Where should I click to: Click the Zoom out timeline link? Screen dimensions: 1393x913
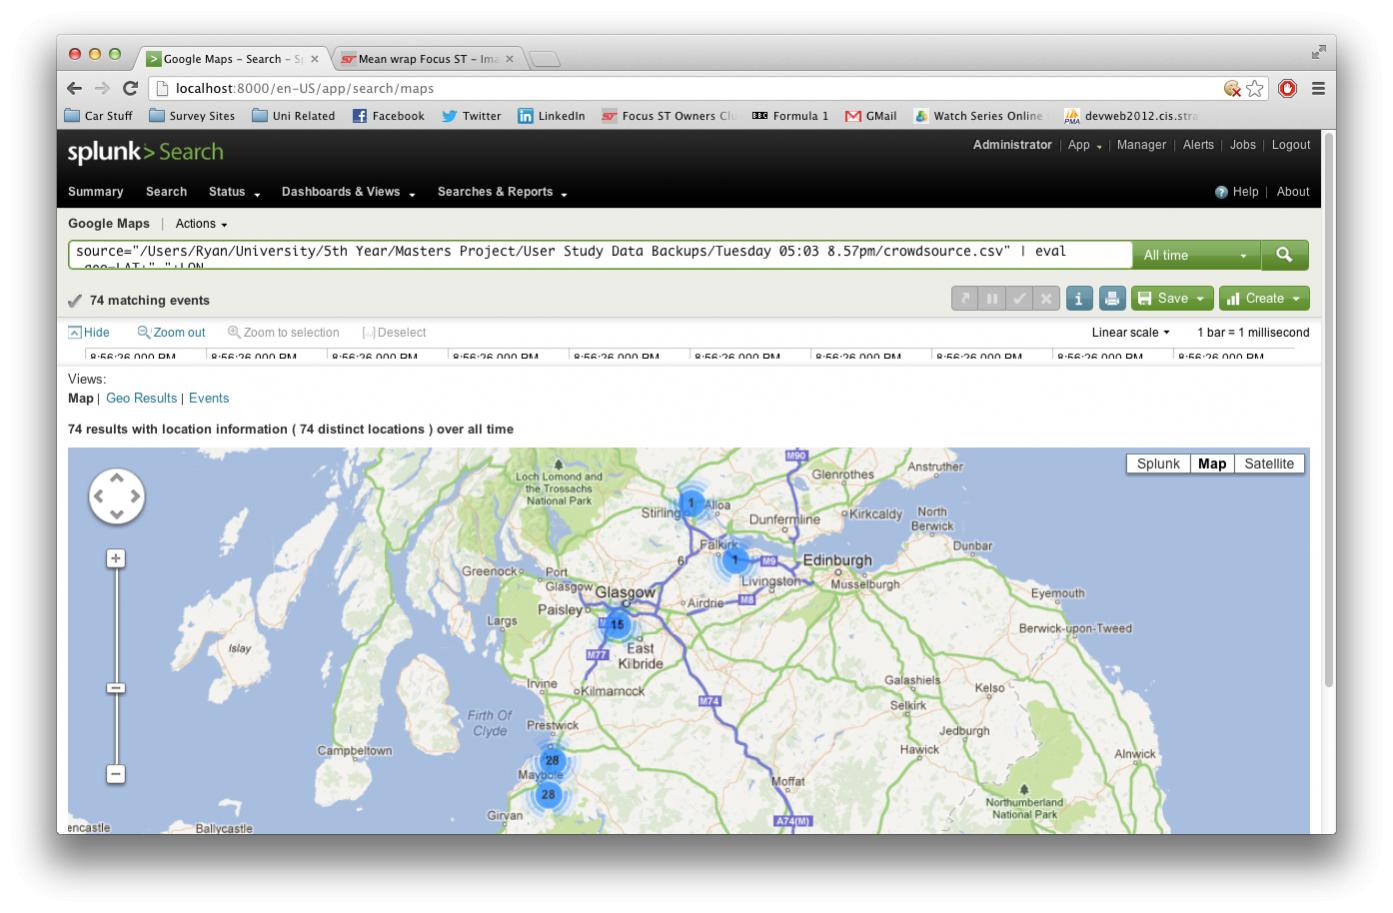click(x=172, y=332)
